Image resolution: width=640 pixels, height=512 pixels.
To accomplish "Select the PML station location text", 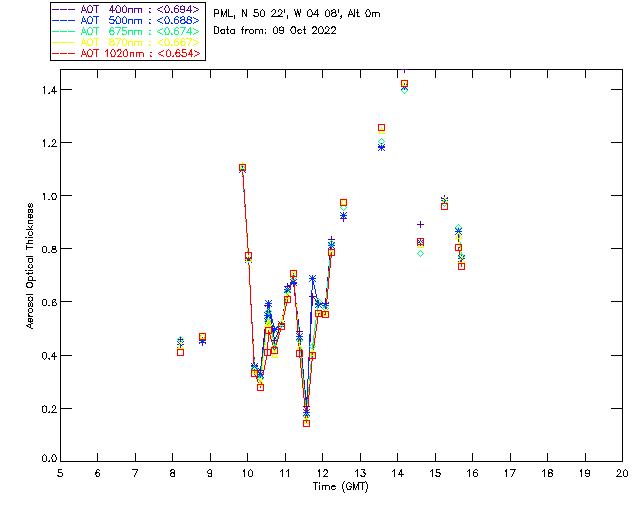I will coord(297,13).
